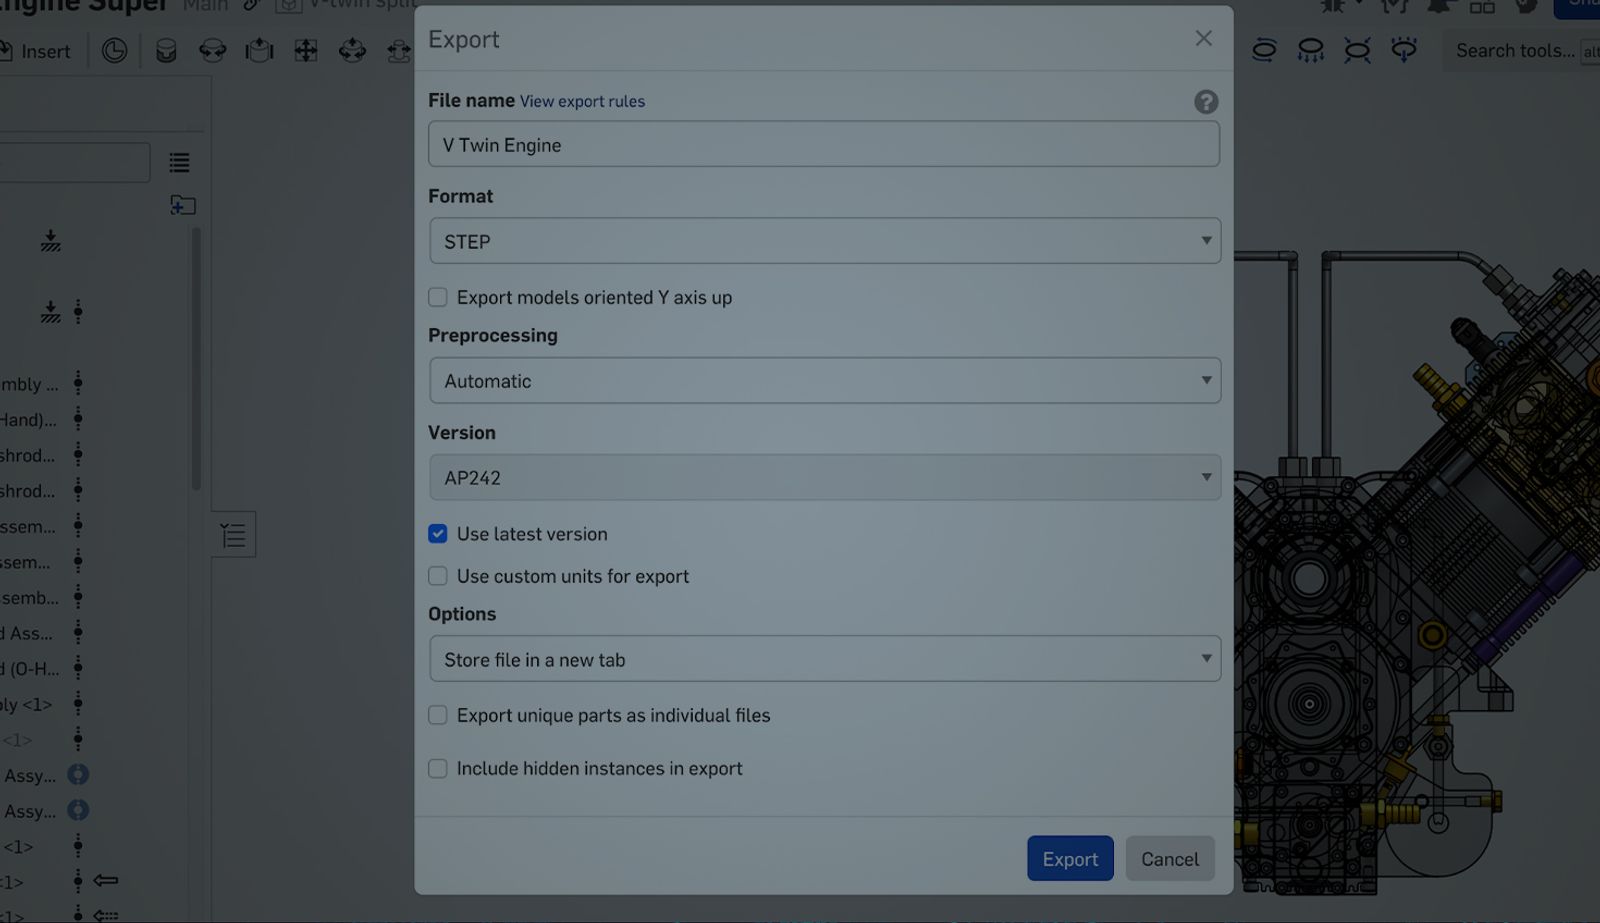Select the Slider mate tool
1600x923 pixels.
point(259,50)
